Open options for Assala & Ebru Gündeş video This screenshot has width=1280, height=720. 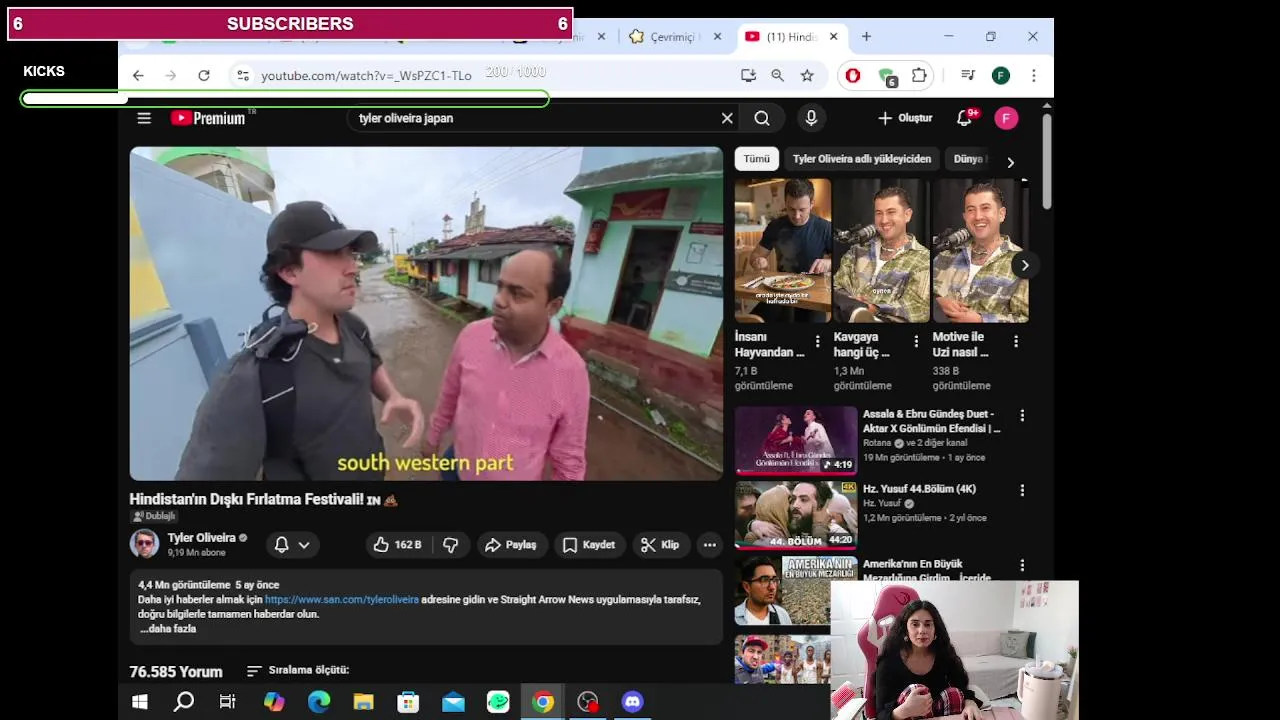[1022, 415]
